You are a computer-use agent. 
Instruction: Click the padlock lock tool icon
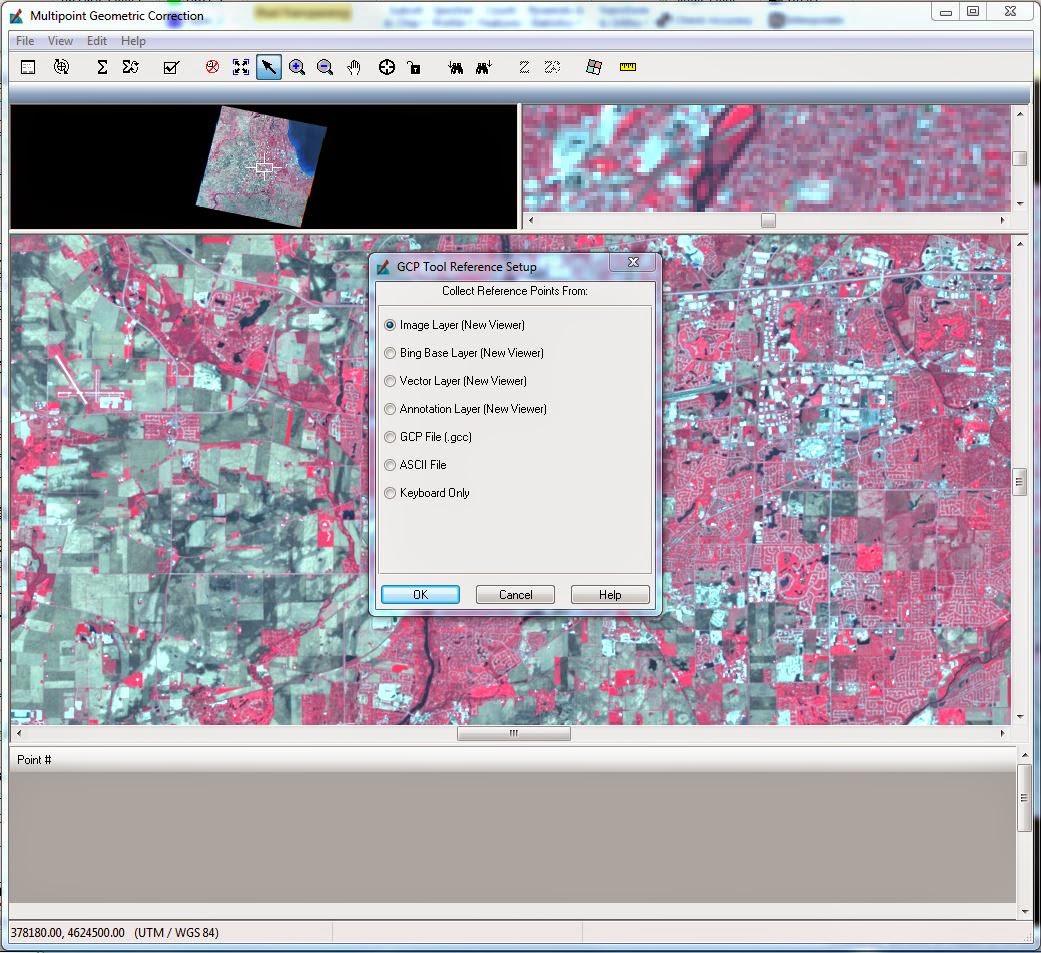click(414, 67)
